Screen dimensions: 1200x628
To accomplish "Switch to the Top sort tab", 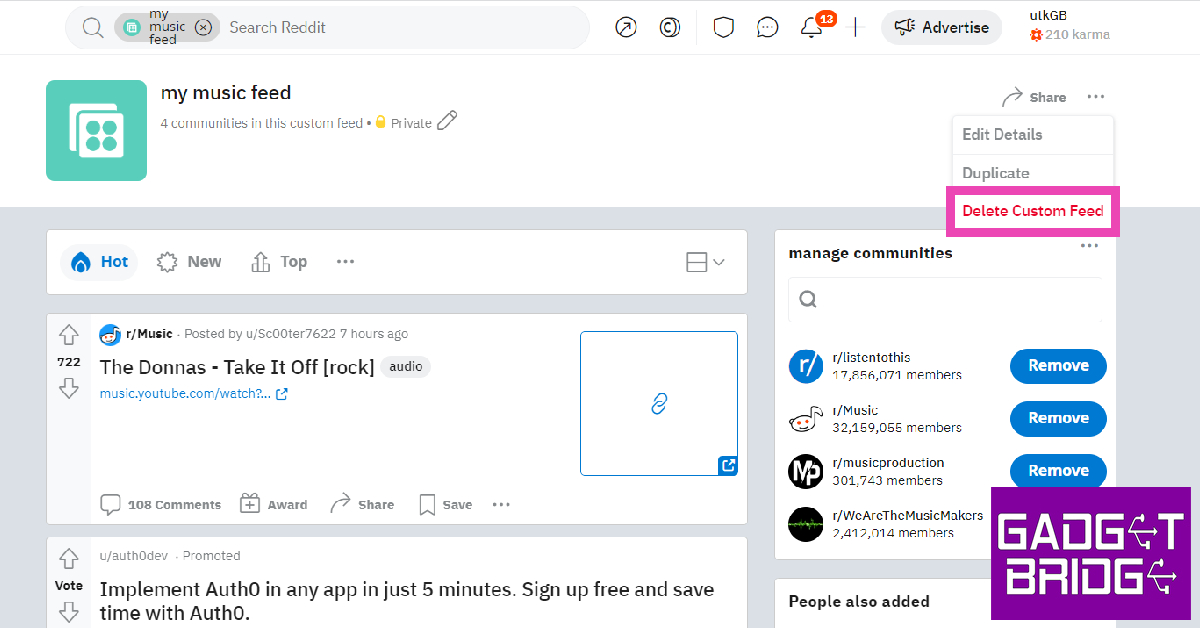I will 278,262.
